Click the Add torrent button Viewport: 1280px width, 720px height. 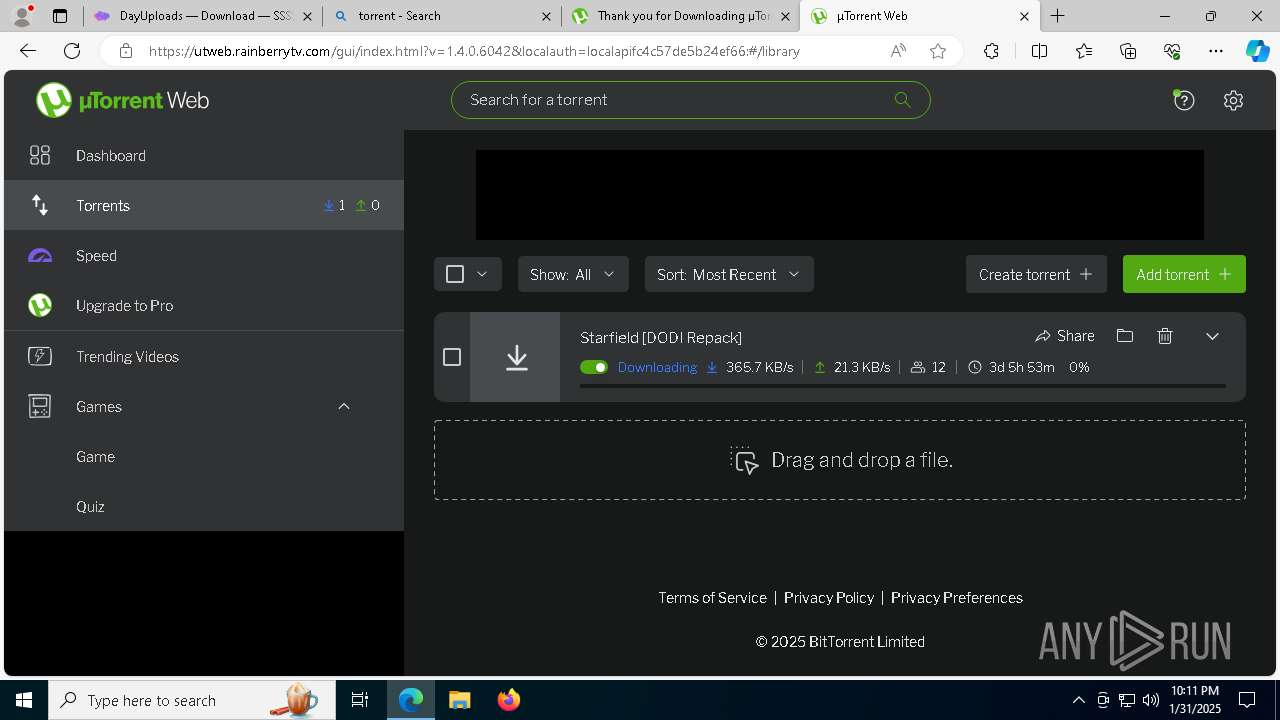[1184, 274]
